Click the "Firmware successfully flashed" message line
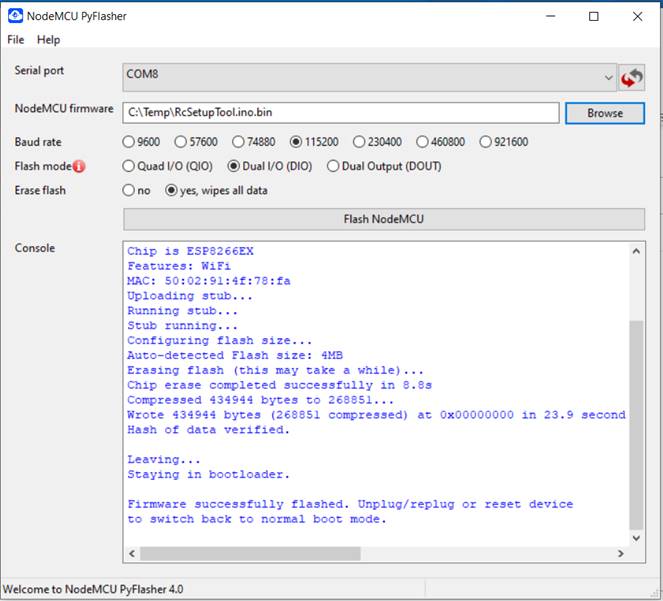 (350, 504)
